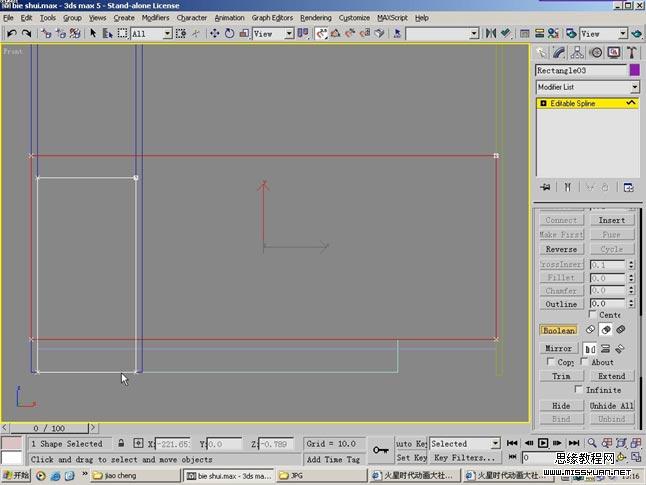
Task: Toggle Auto Key animation mode
Action: (411, 443)
